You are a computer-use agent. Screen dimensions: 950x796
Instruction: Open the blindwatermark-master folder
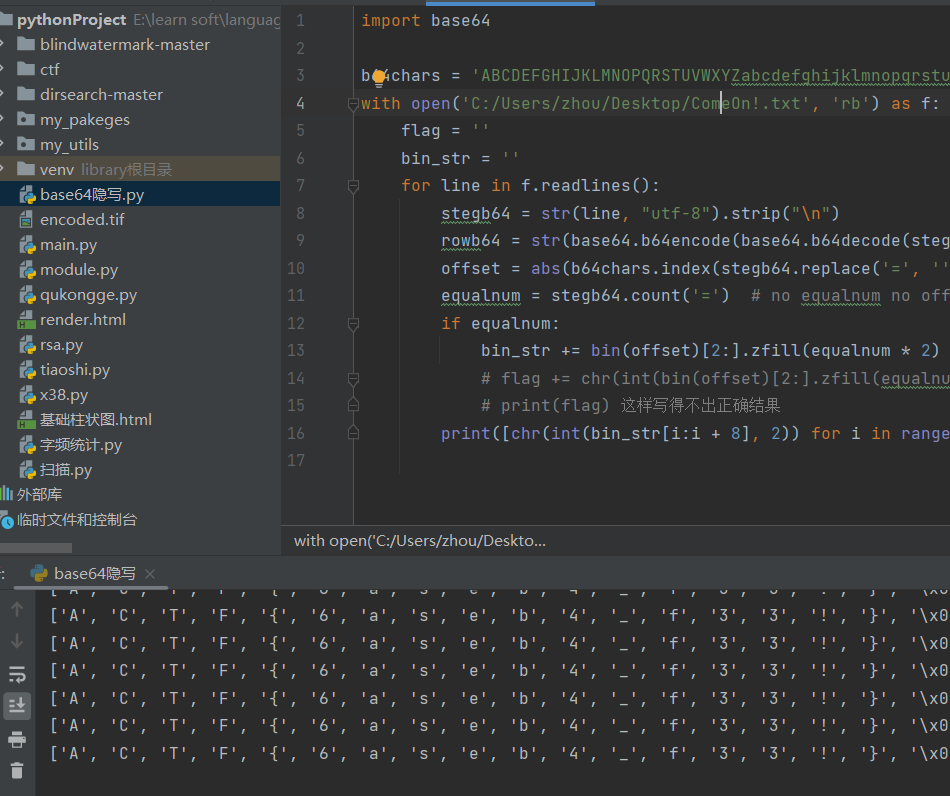[125, 45]
